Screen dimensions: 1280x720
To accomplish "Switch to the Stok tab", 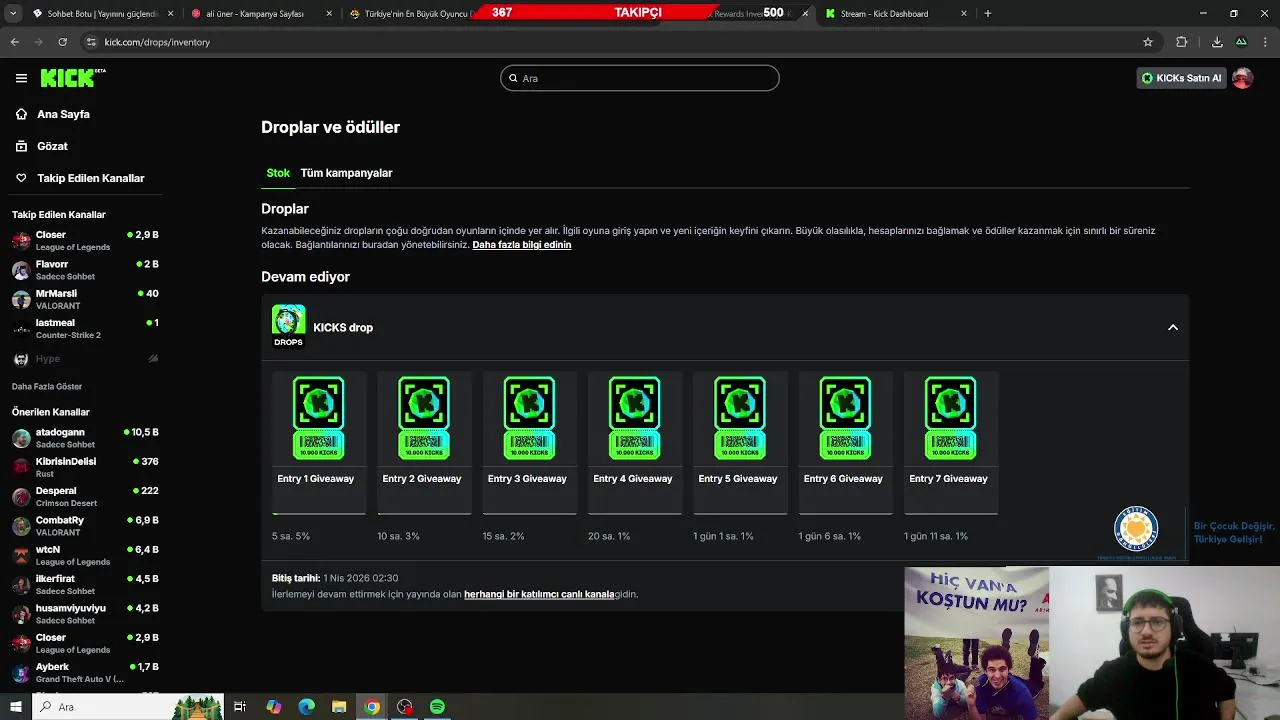I will pos(278,173).
